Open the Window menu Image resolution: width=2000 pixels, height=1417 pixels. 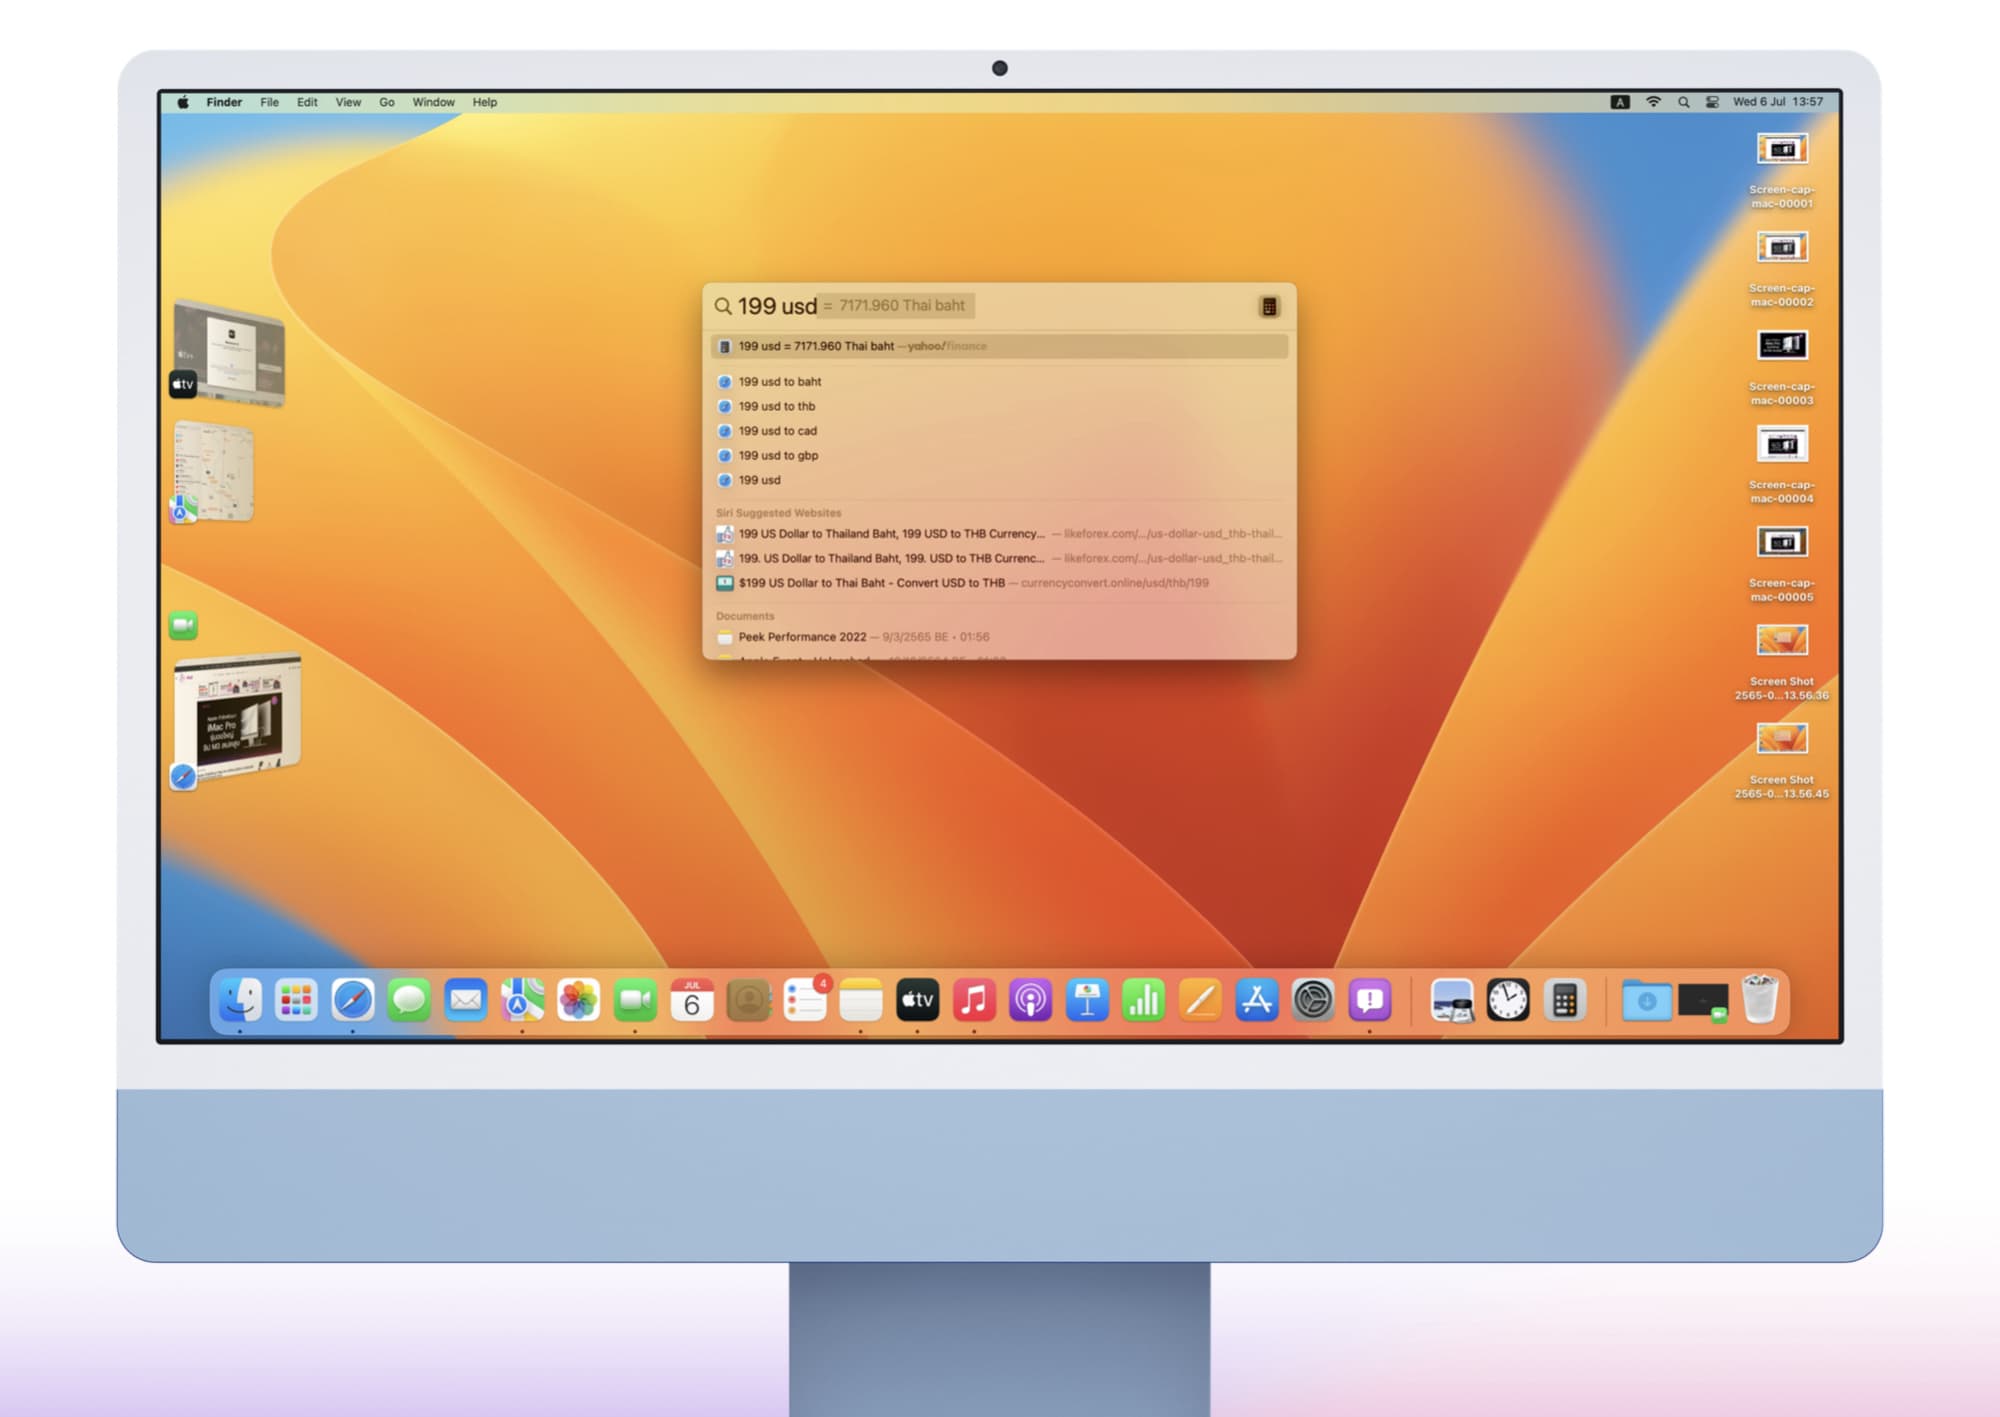click(x=433, y=102)
